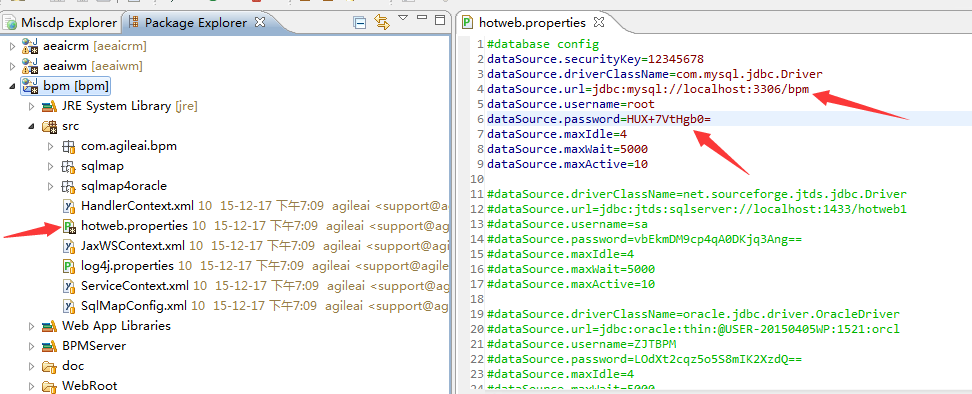Screen dimensions: 972x394
Task: Click the SqlMapConfig.xml file icon
Action: 69,306
